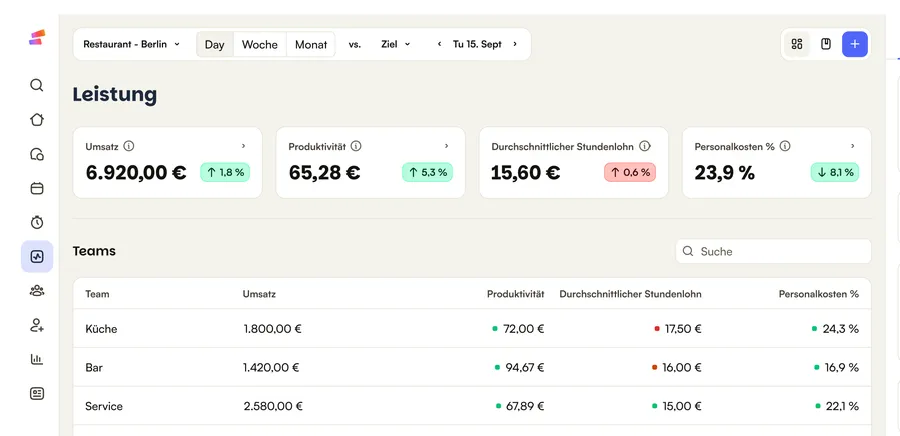Select the Monat period tab
The image size is (900, 436).
[311, 44]
